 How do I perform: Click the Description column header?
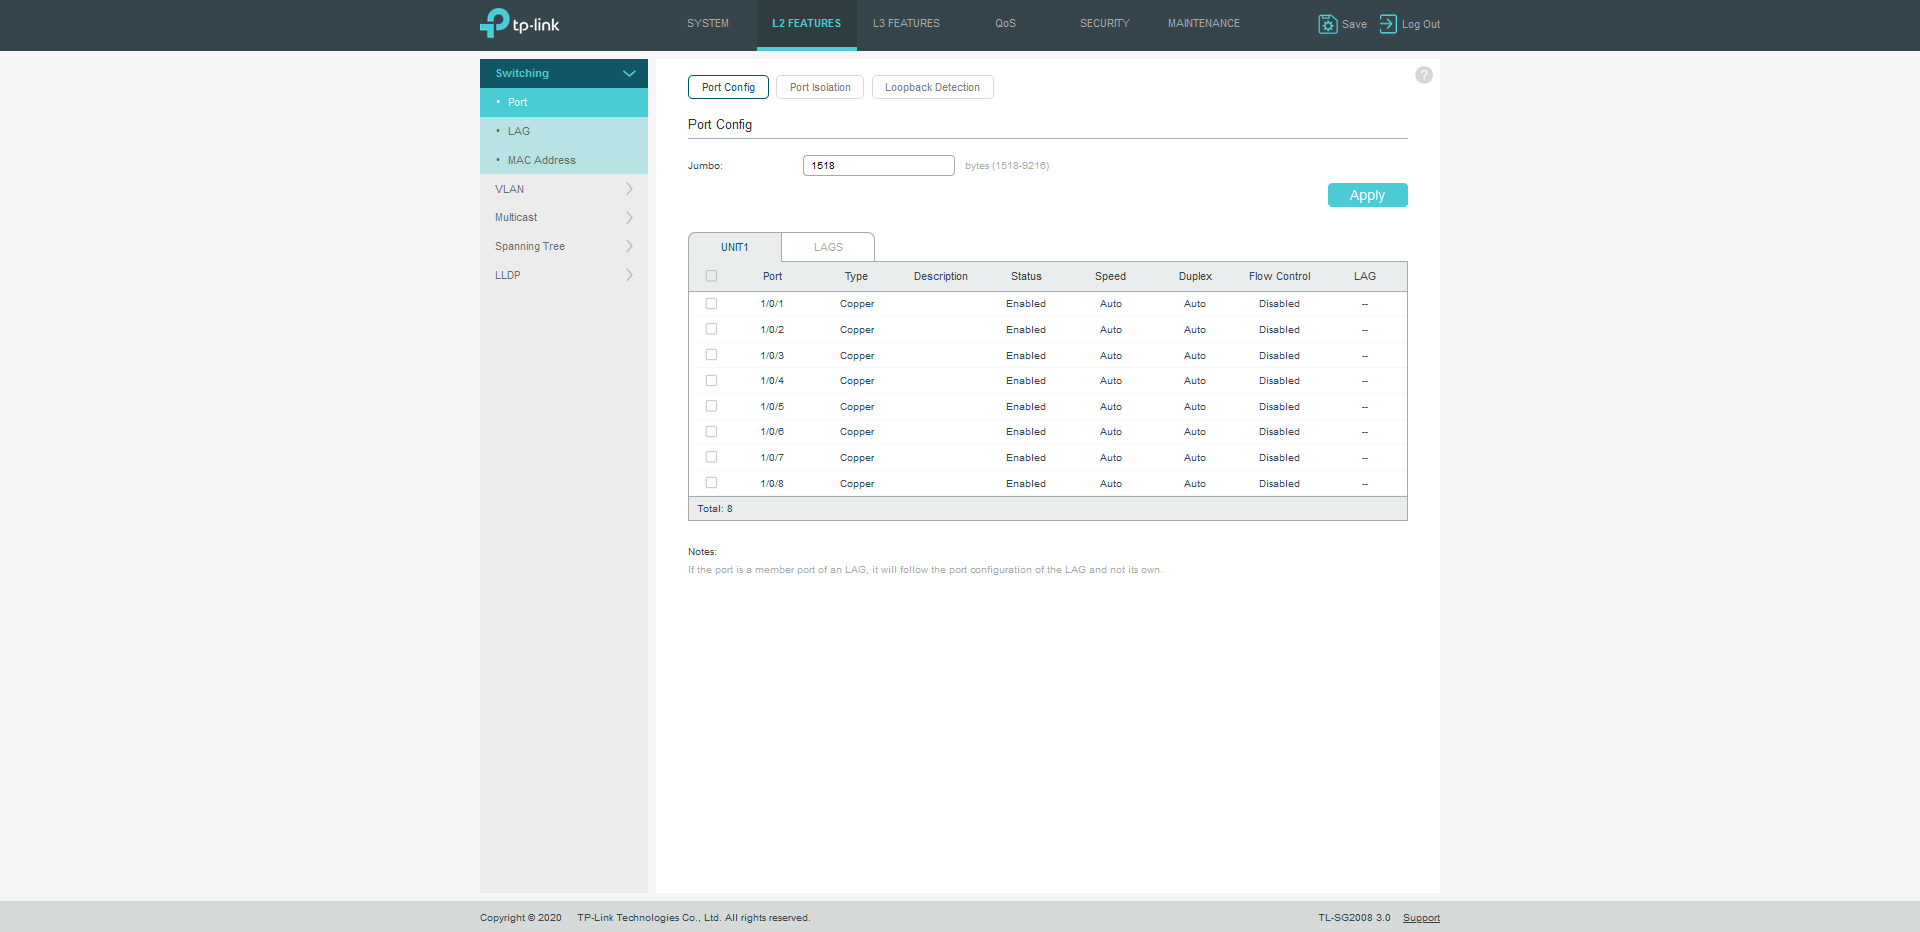941,276
